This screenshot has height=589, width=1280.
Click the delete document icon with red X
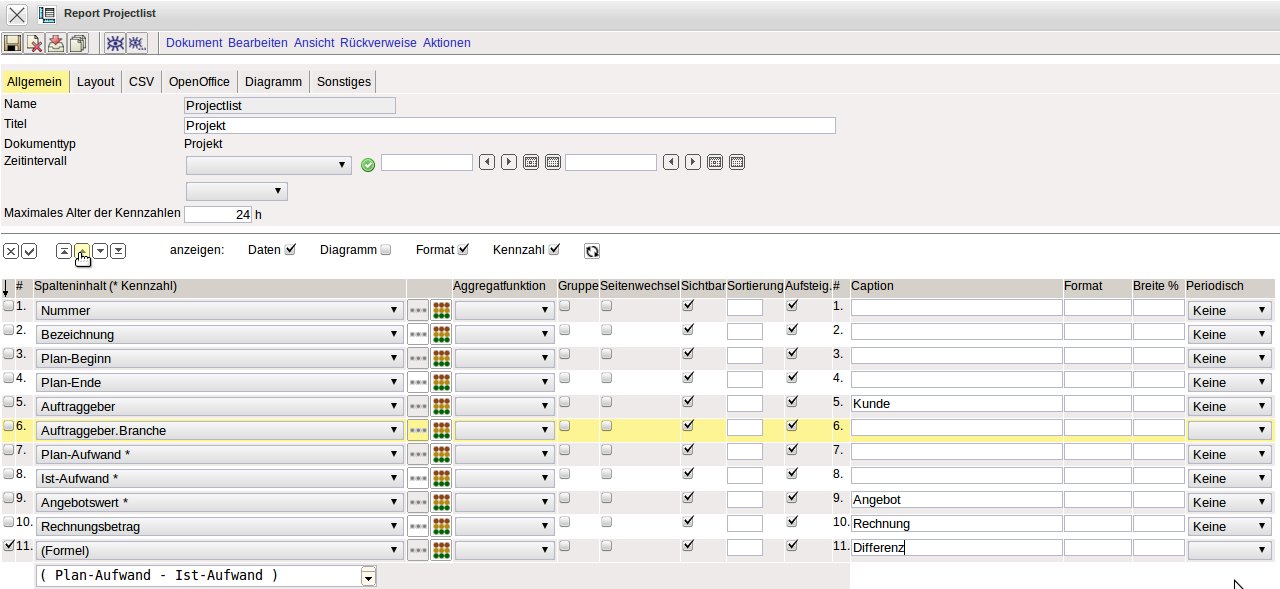[34, 43]
